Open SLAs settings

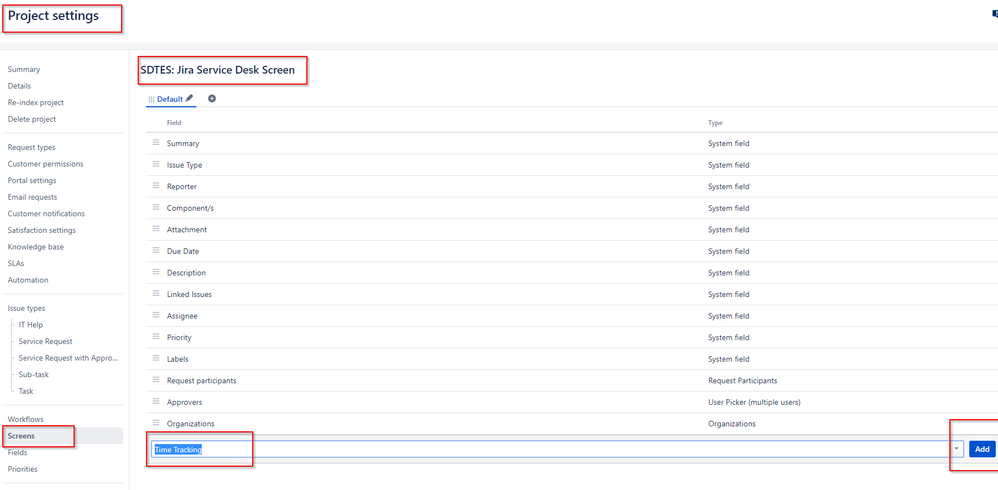16,263
